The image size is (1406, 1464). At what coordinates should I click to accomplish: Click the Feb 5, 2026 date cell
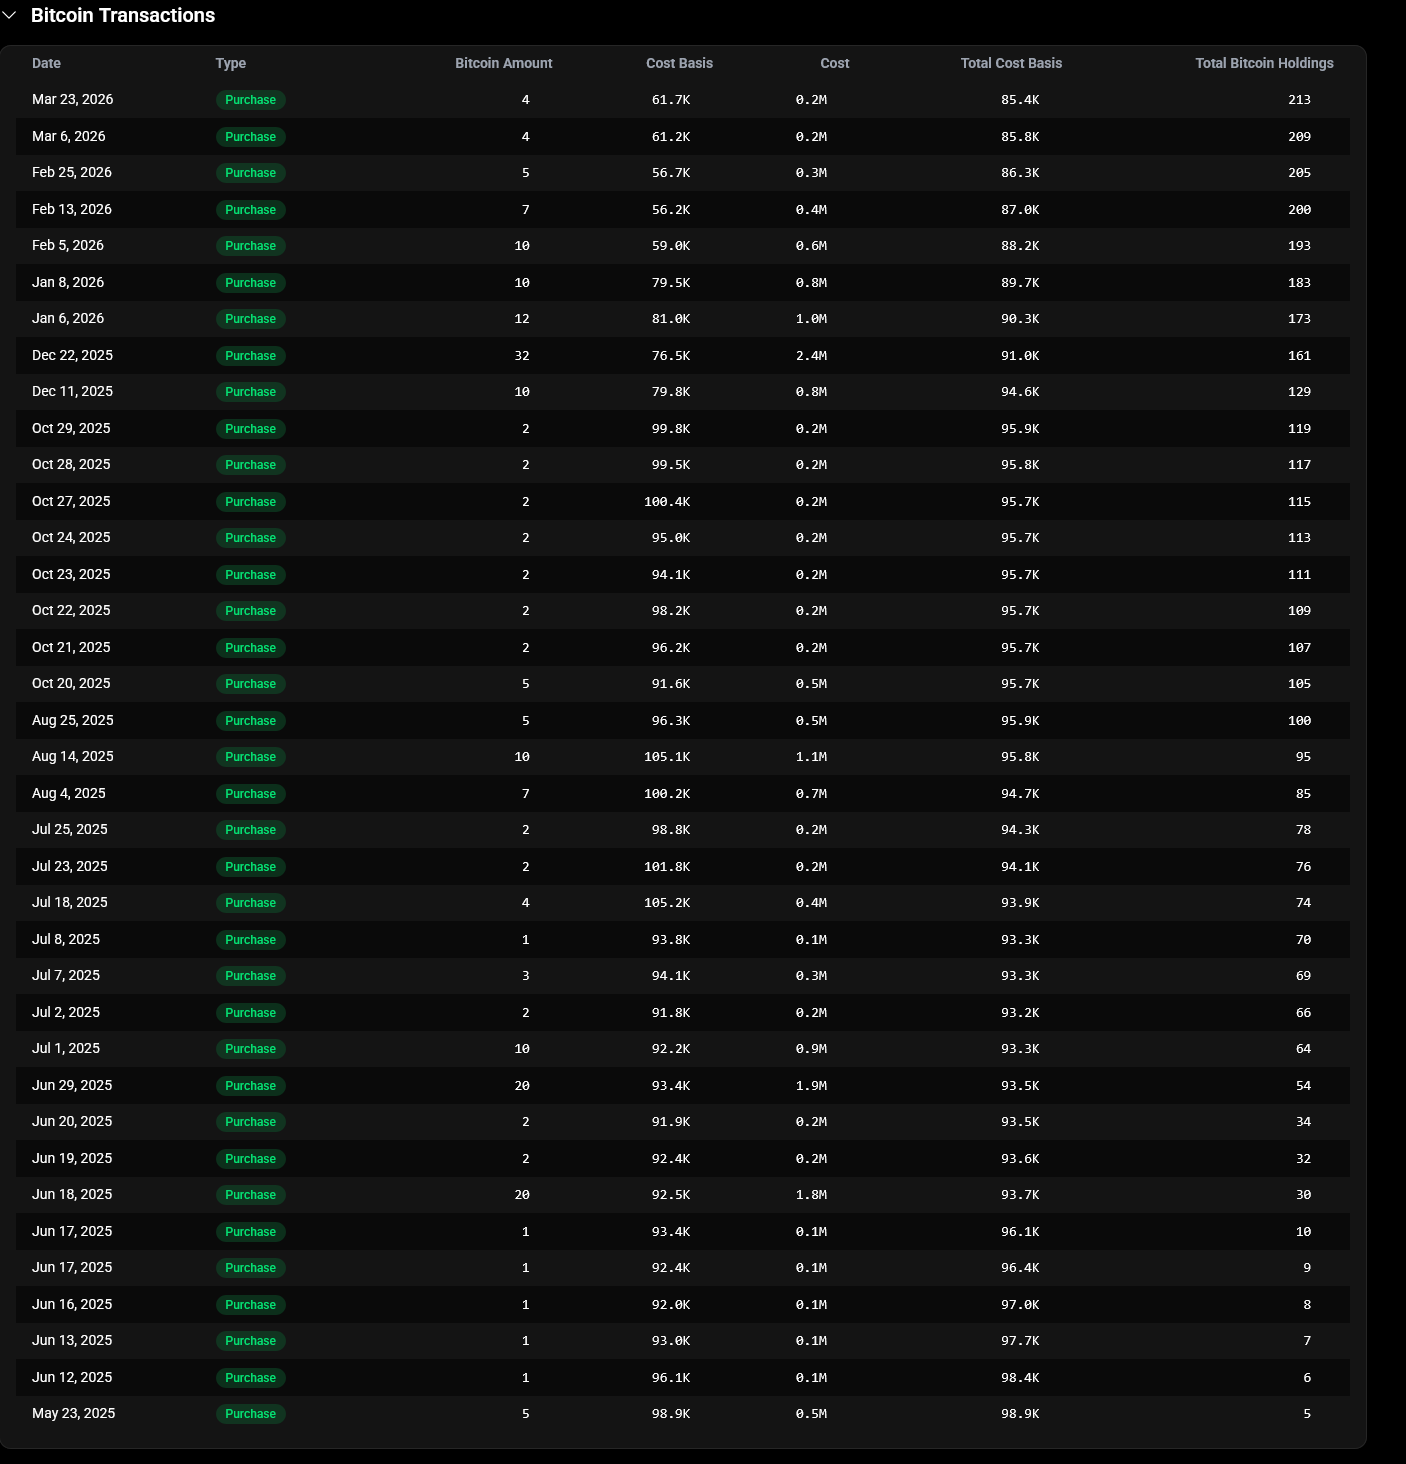68,245
